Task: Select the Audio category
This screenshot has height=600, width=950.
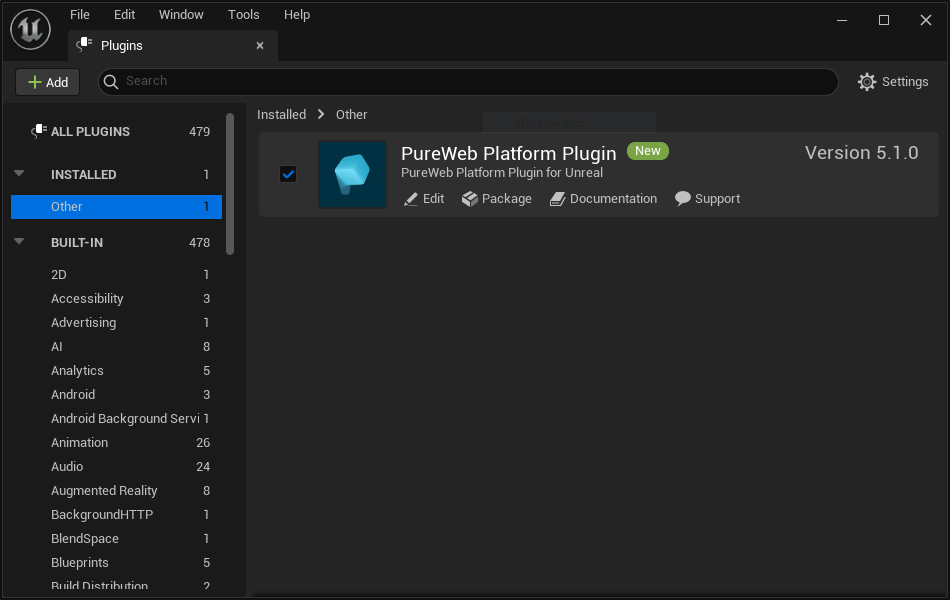Action: [116, 467]
